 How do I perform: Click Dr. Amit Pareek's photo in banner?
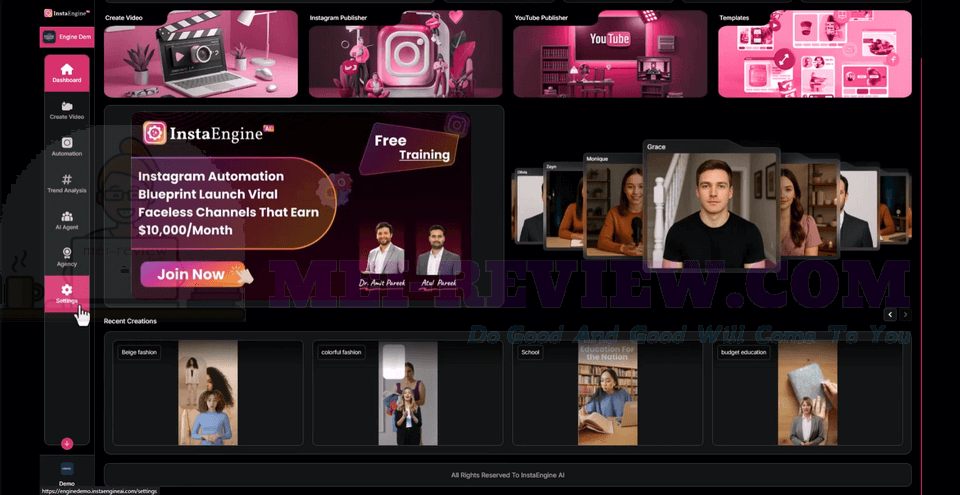[381, 248]
